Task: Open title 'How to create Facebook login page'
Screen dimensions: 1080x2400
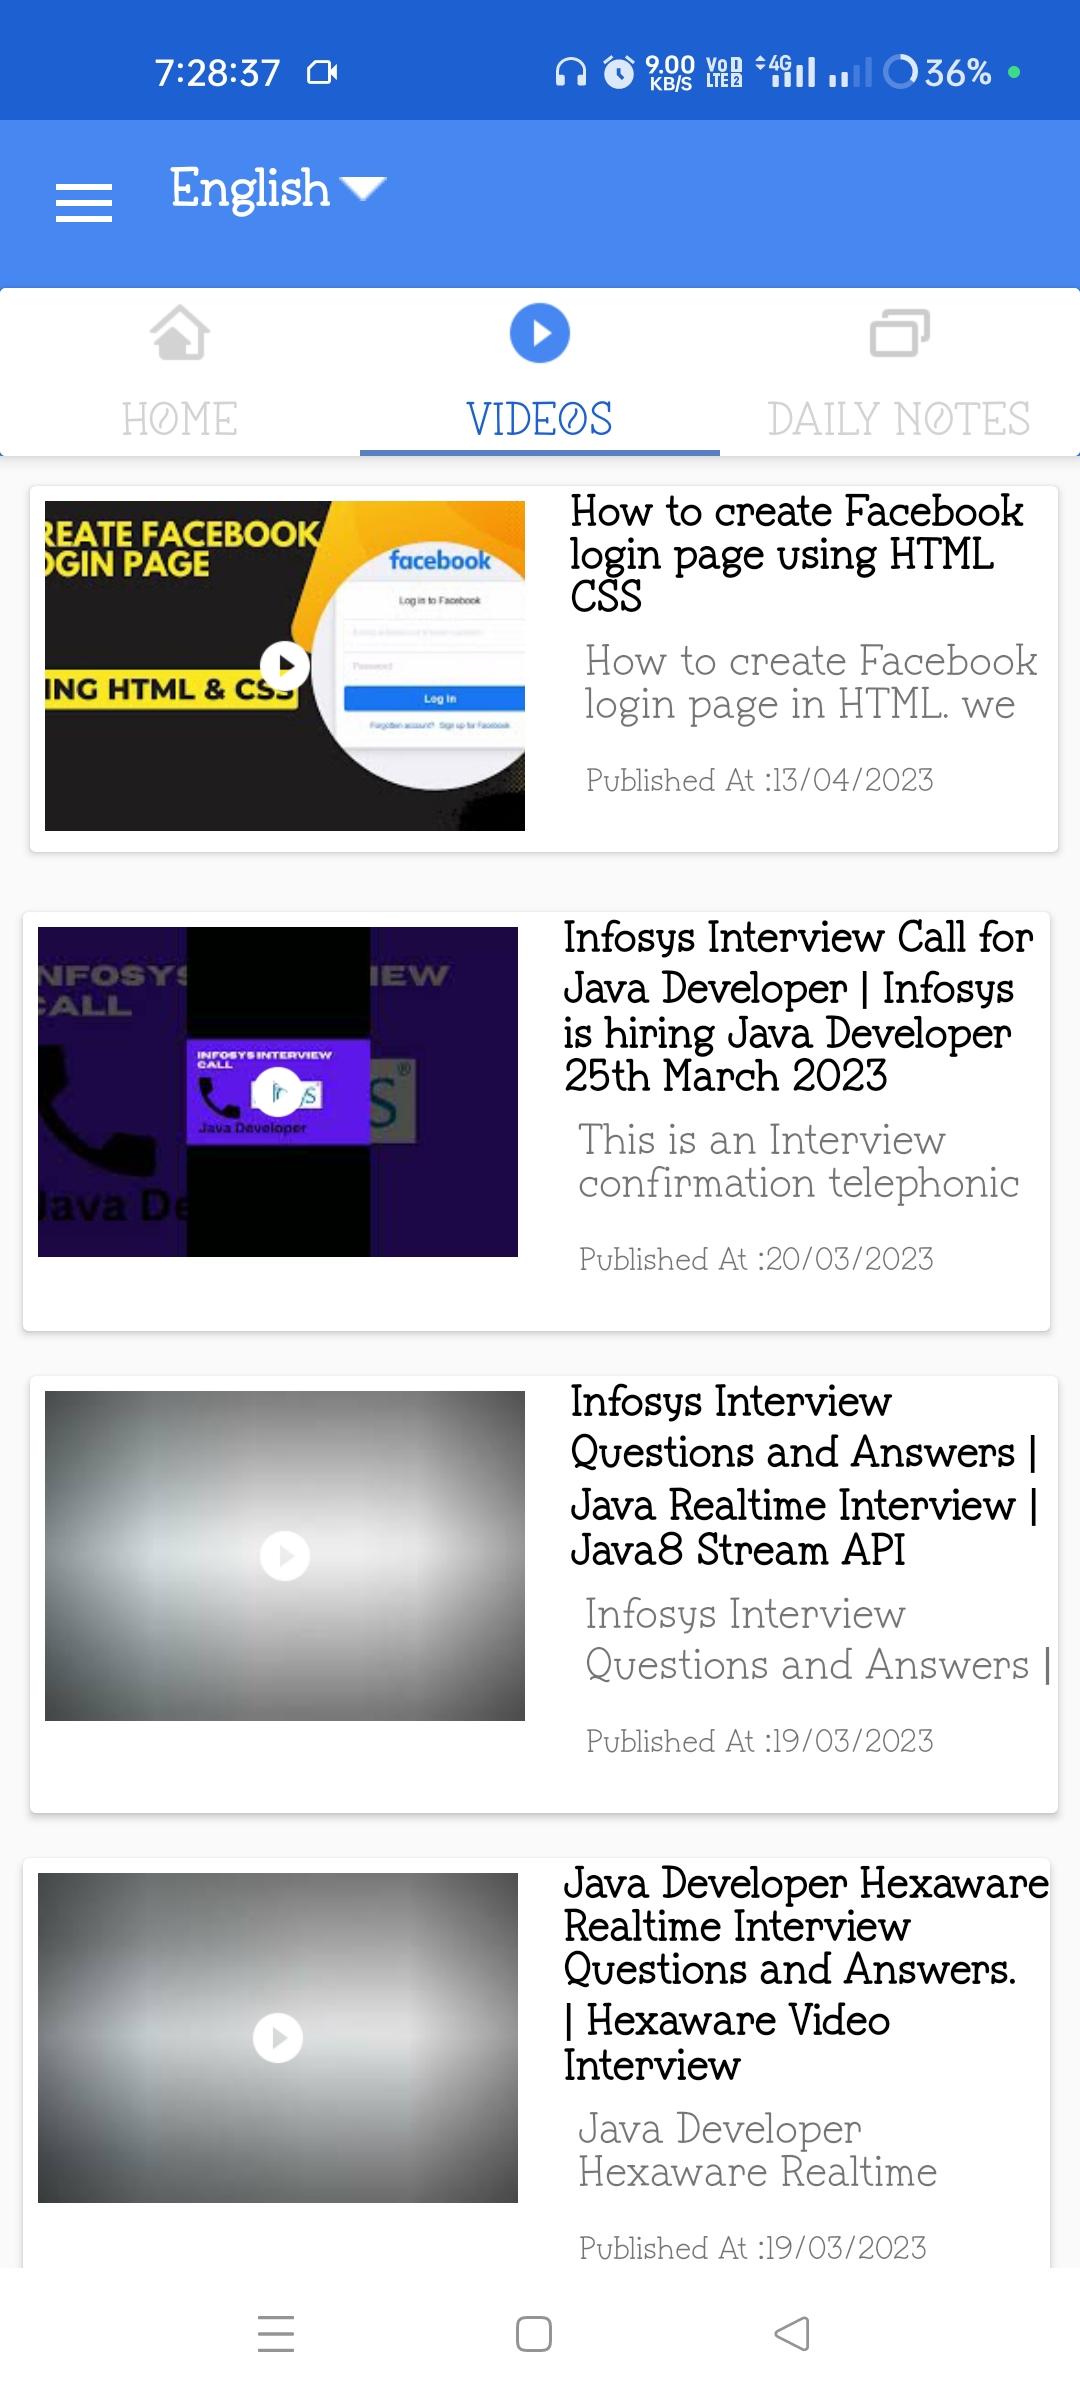Action: coord(797,554)
